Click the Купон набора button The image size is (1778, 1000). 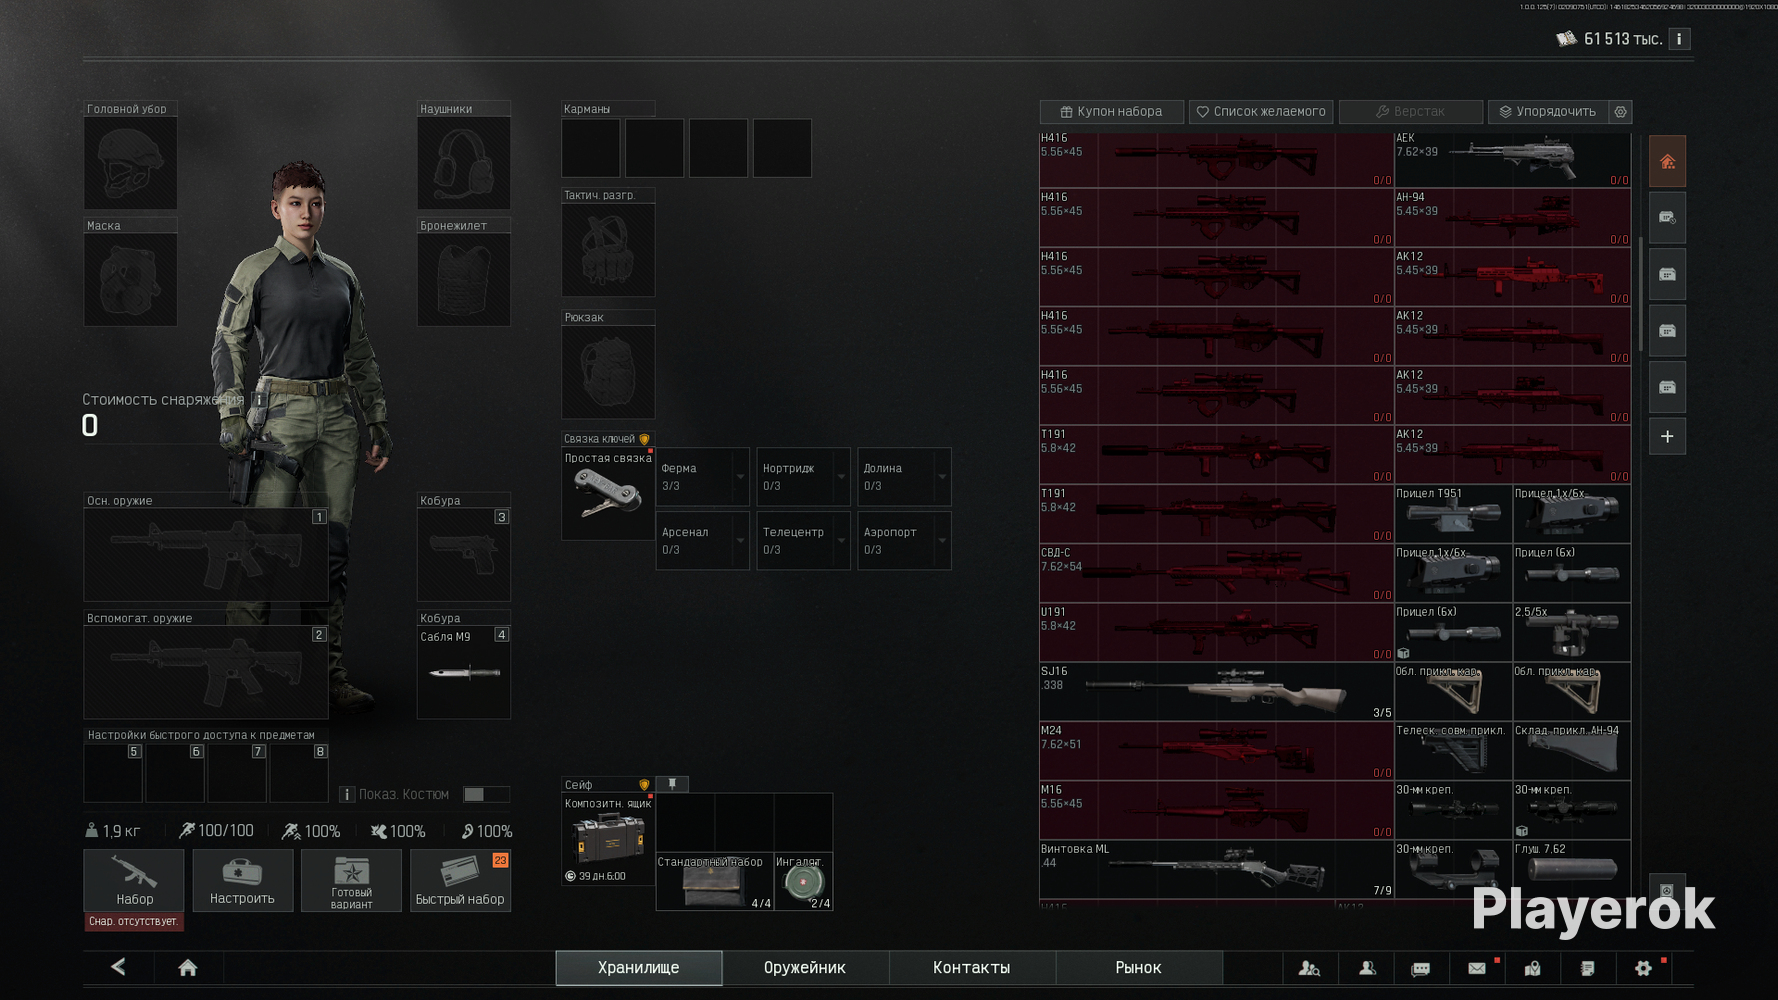pos(1112,112)
